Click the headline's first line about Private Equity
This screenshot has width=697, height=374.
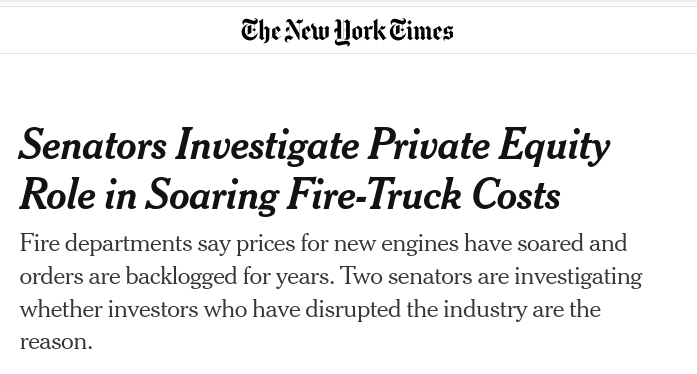[x=314, y=146]
